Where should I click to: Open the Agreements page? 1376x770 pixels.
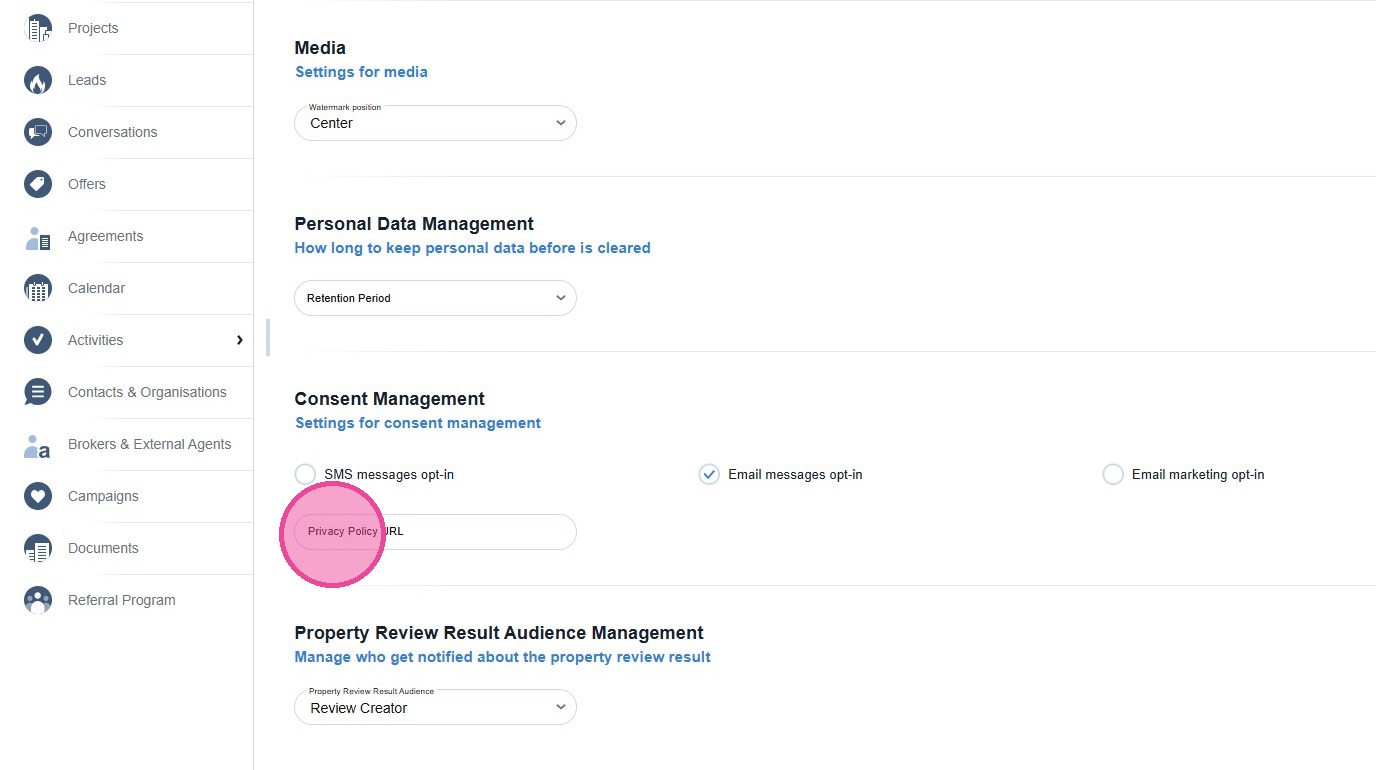[x=105, y=236]
